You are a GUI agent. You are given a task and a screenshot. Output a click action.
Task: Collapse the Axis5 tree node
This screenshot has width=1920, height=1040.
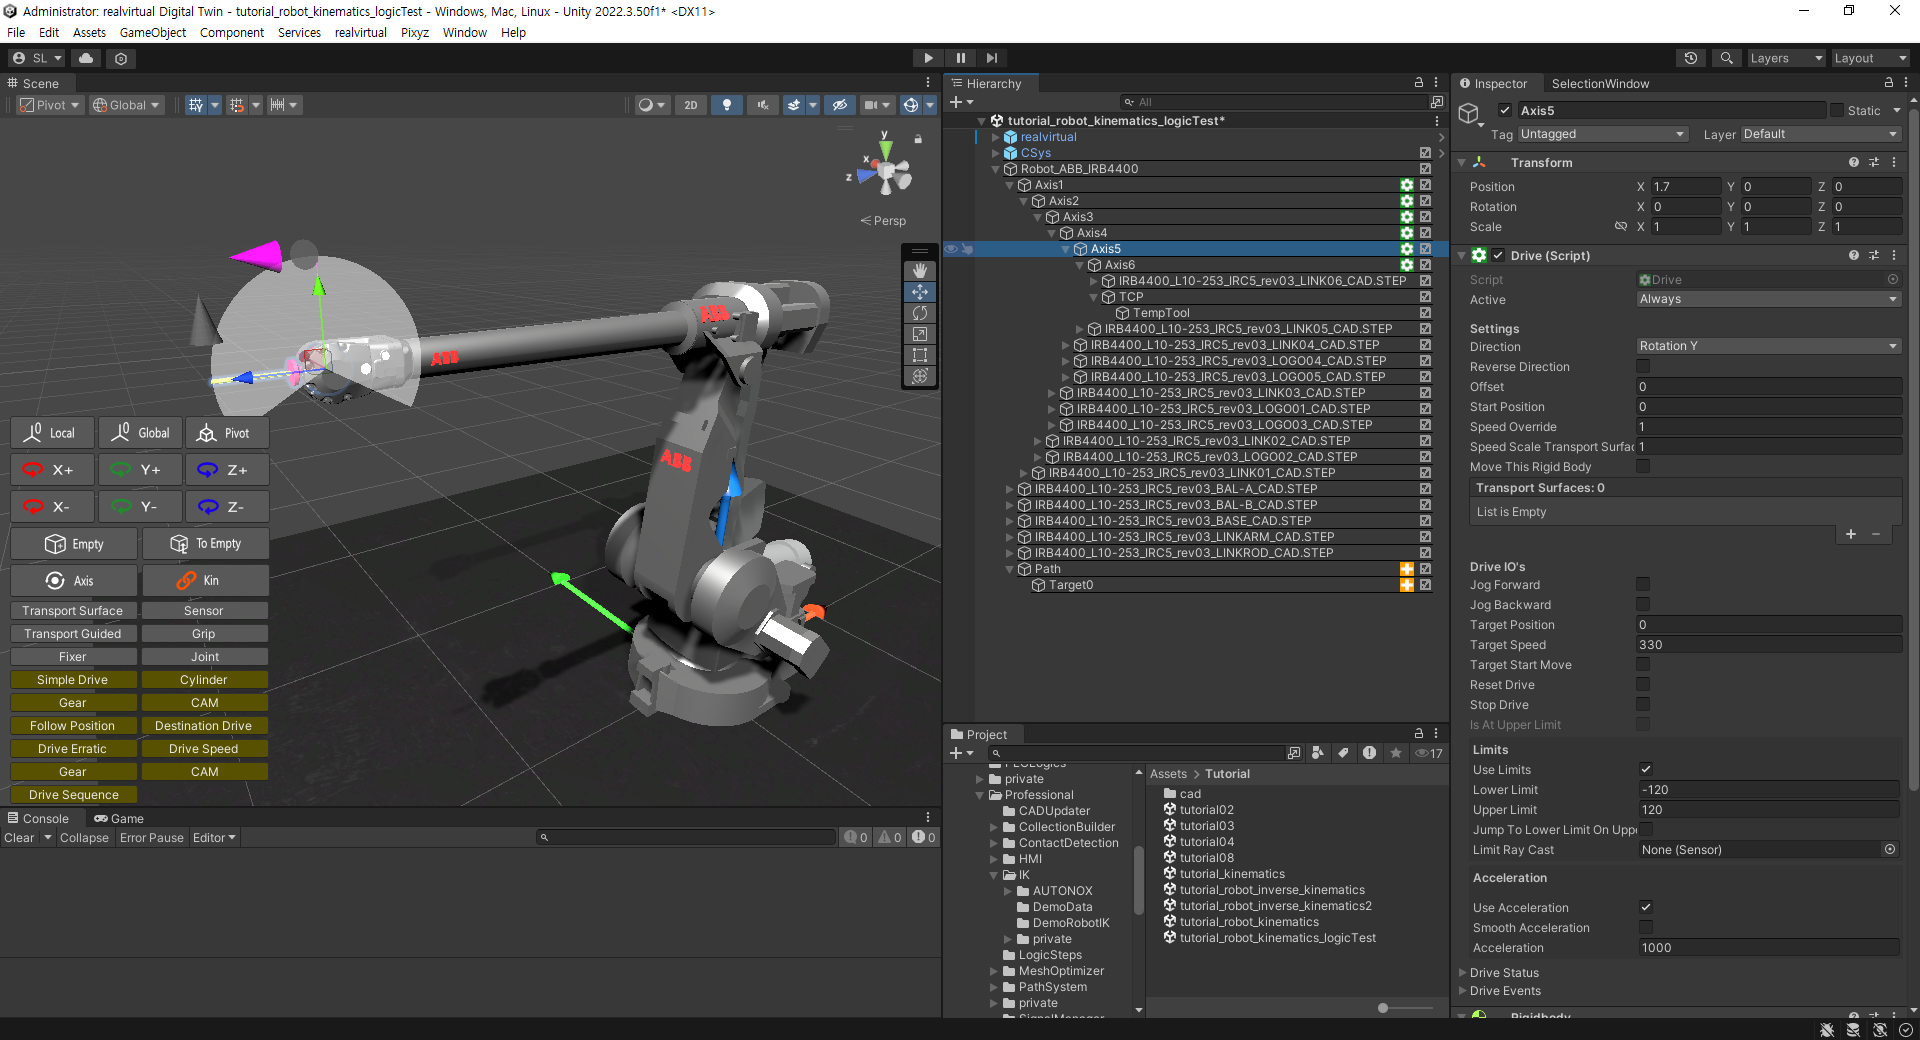pyautogui.click(x=1066, y=249)
